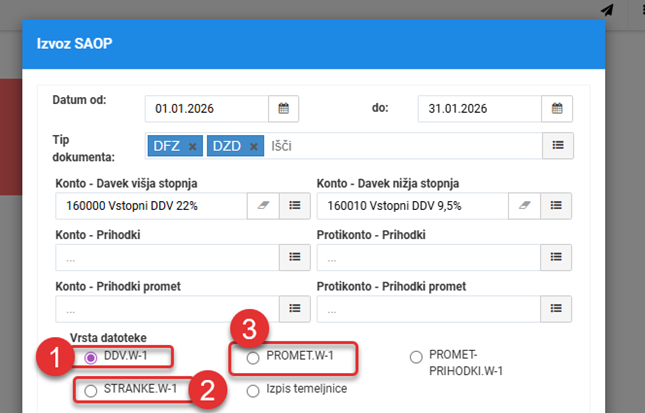Image resolution: width=645 pixels, height=413 pixels.
Task: Click the 'do' date field showing 31.01.2026
Action: 480,109
